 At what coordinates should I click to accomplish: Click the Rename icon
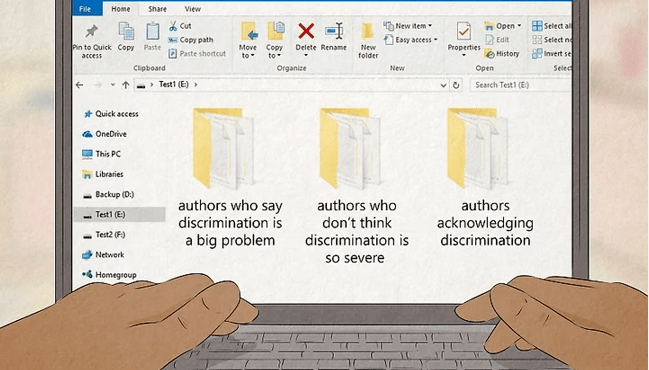pyautogui.click(x=334, y=31)
